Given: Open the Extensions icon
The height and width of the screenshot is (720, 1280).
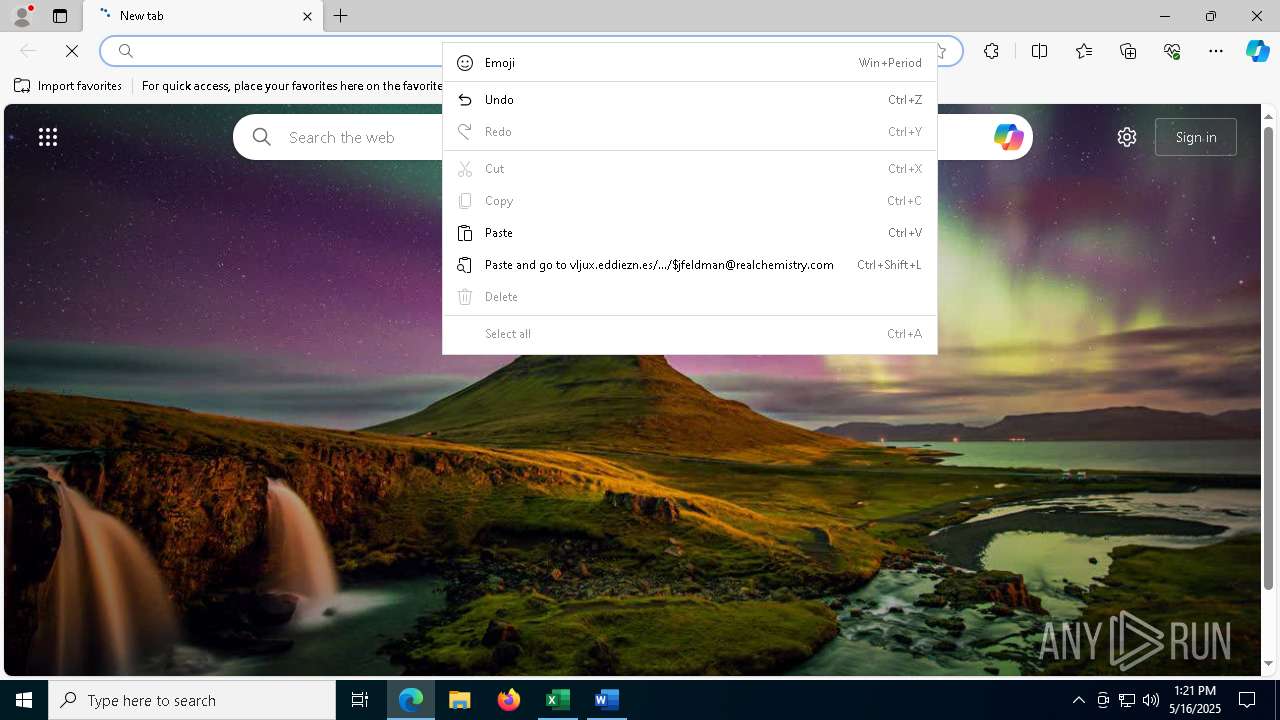Looking at the screenshot, I should tap(991, 51).
